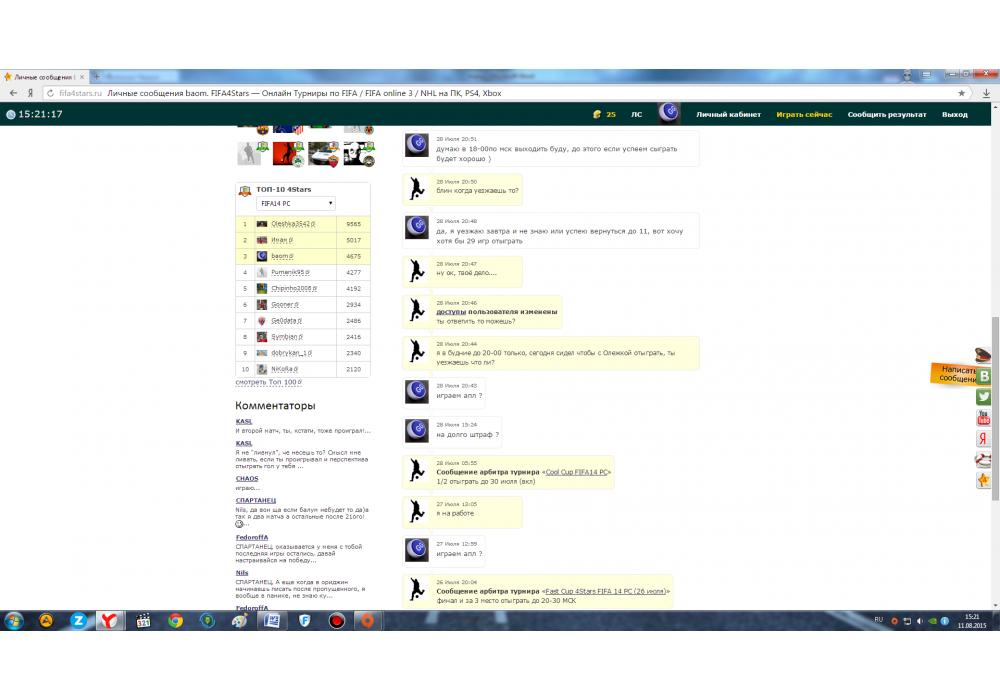Open the Fumenik95 player profile
Viewport: 1000px width, 700px height.
click(x=290, y=272)
